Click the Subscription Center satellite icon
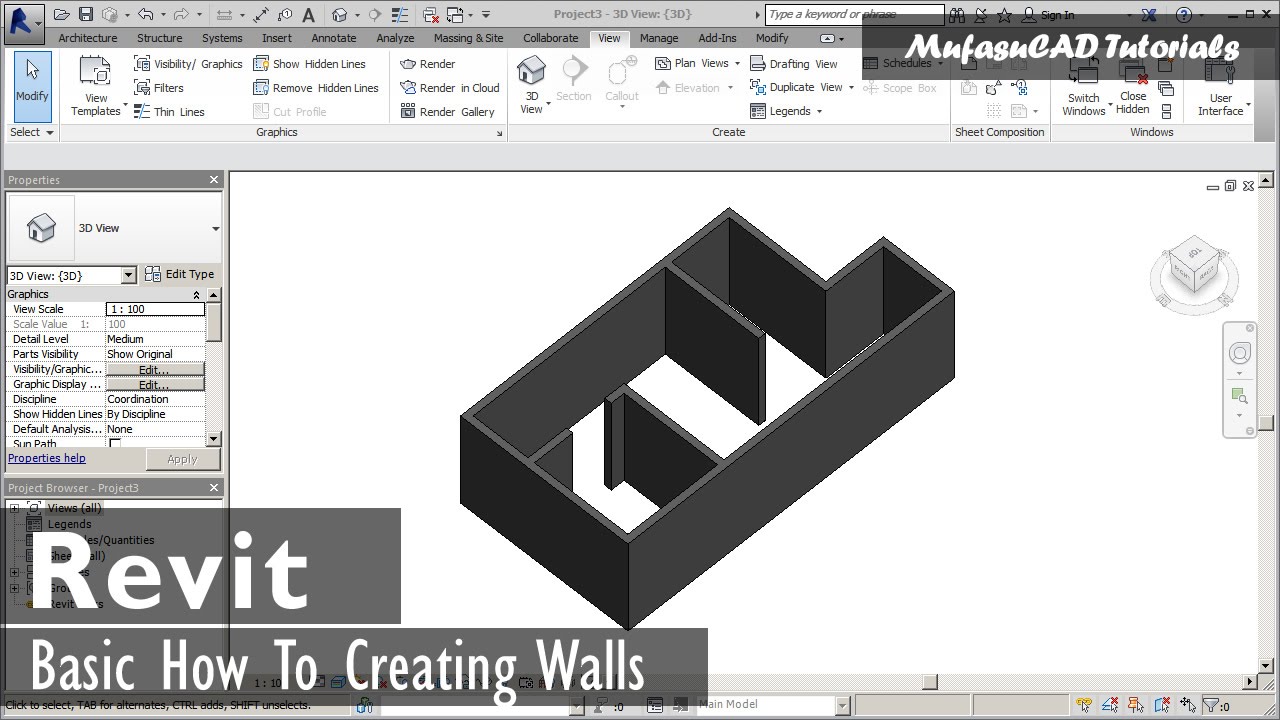This screenshot has height=720, width=1280. pyautogui.click(x=981, y=15)
